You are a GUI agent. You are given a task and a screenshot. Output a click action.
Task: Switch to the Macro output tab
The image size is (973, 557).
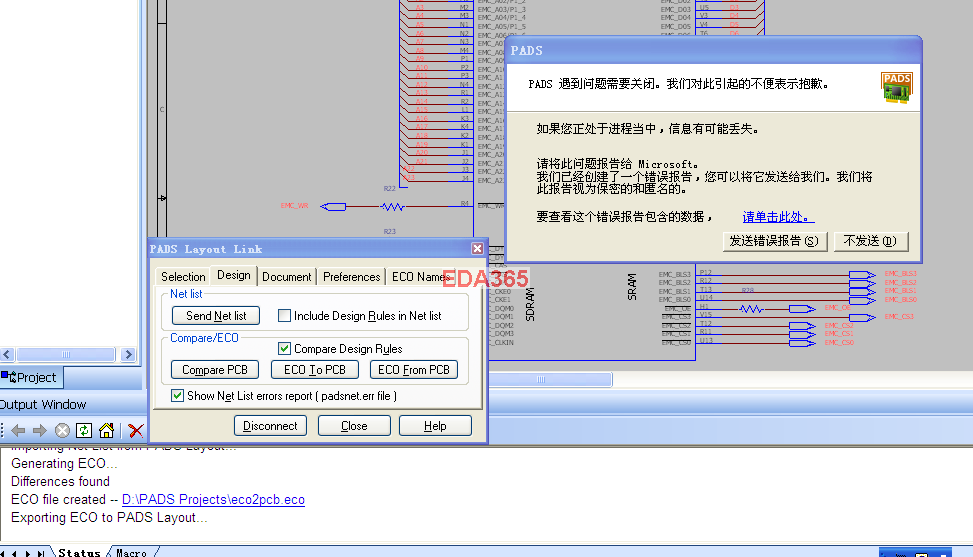point(132,552)
